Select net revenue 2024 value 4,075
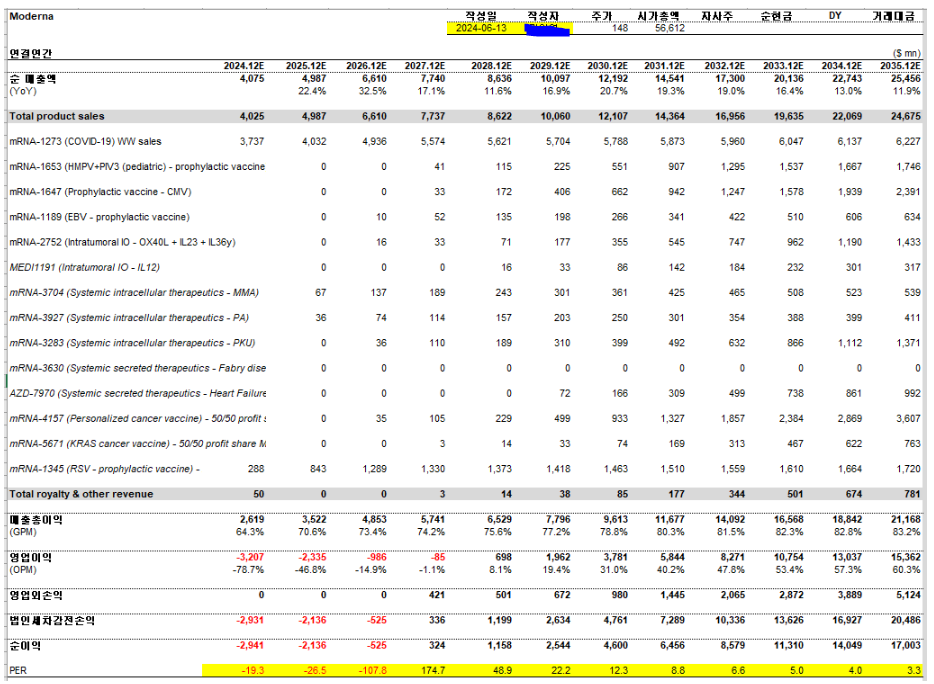934x684 pixels. click(x=252, y=79)
